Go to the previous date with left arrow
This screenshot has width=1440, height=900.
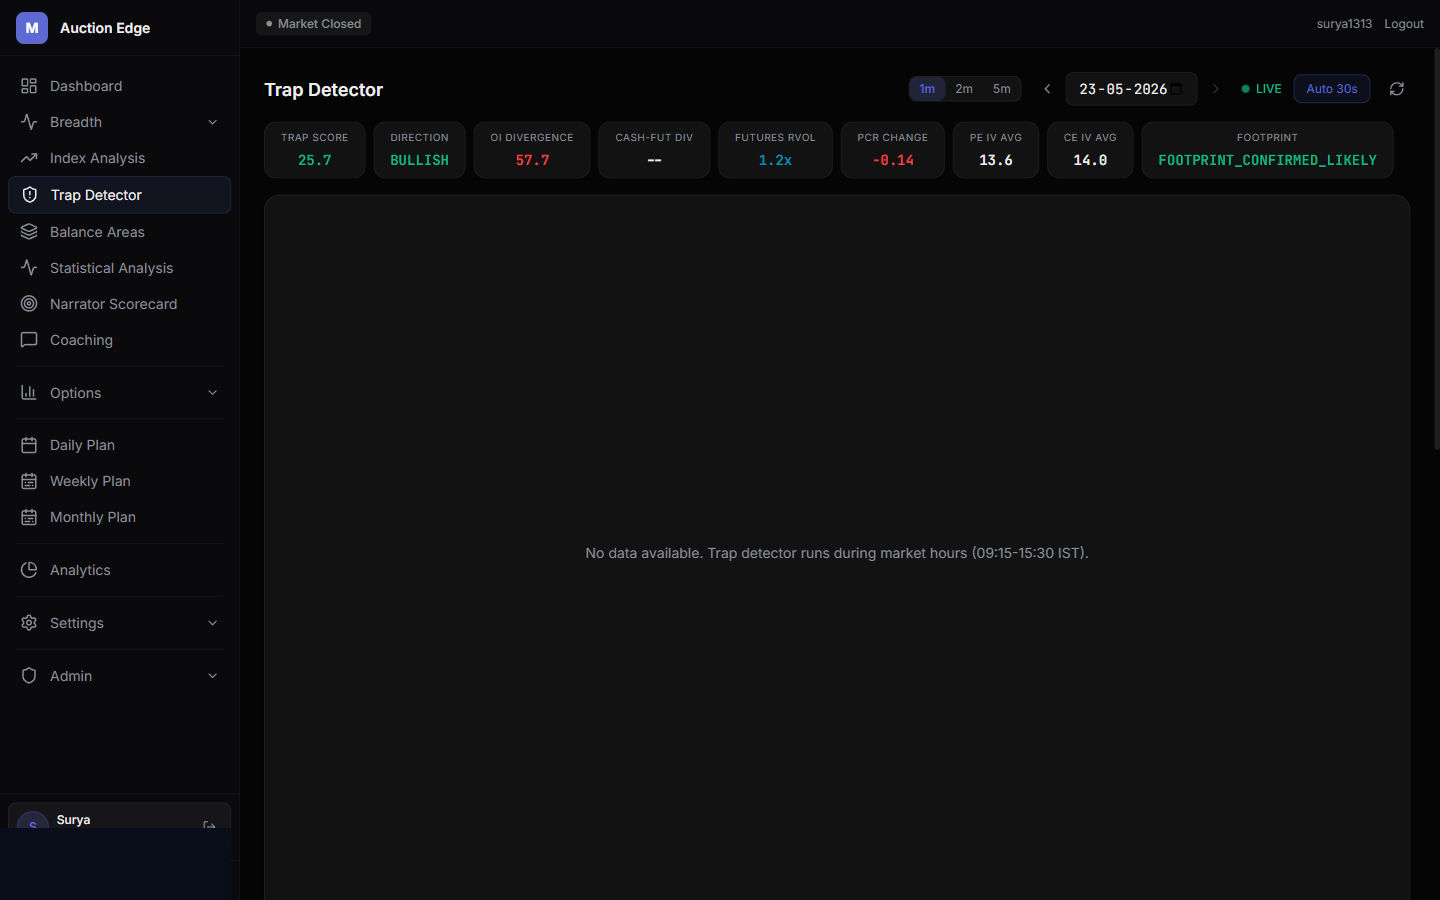1047,89
